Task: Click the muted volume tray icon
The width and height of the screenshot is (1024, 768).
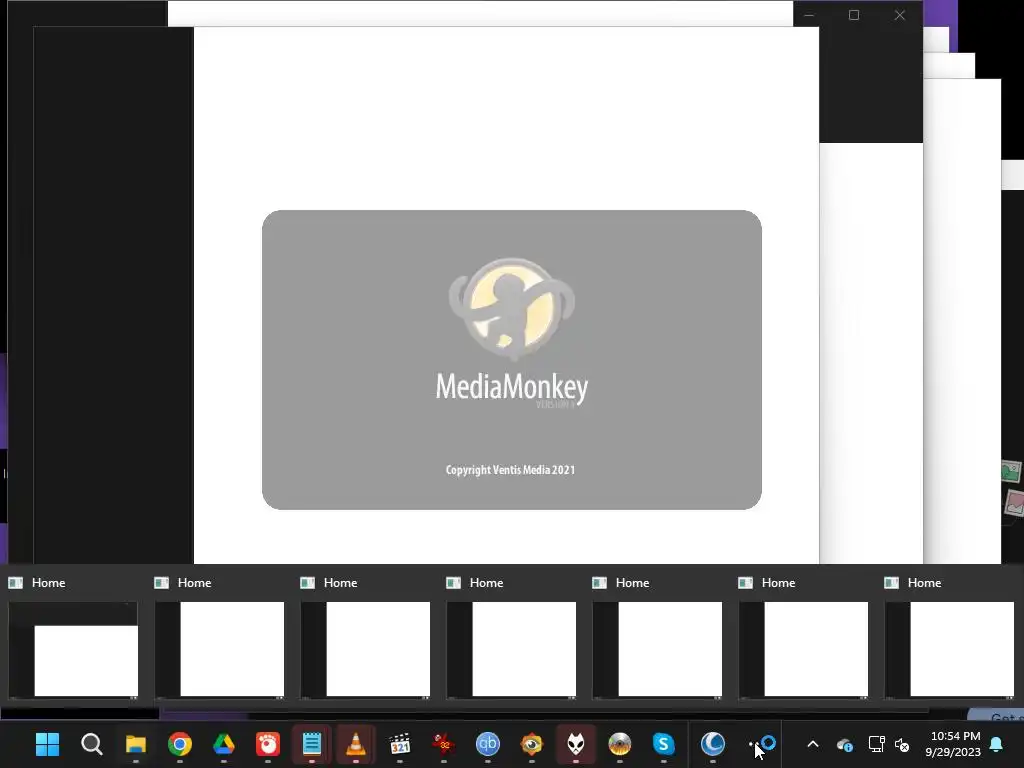Action: coord(902,744)
